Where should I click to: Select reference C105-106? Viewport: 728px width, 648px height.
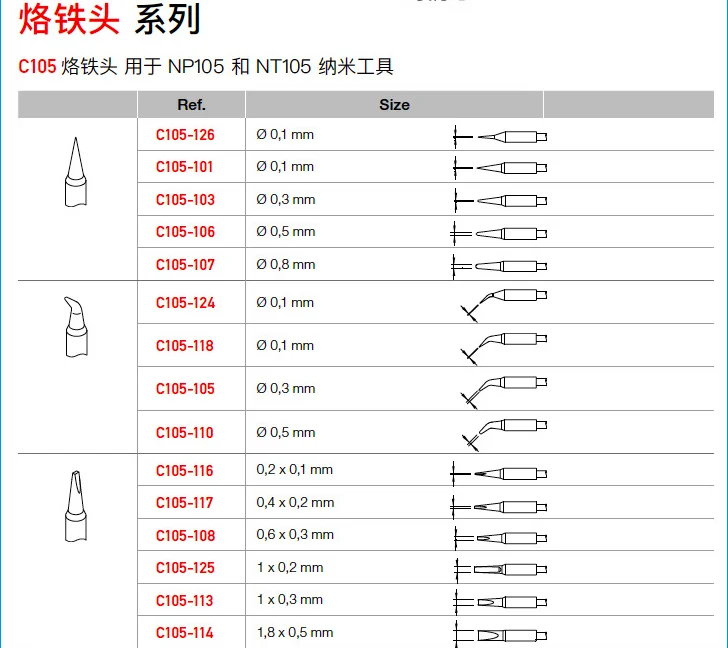click(185, 232)
